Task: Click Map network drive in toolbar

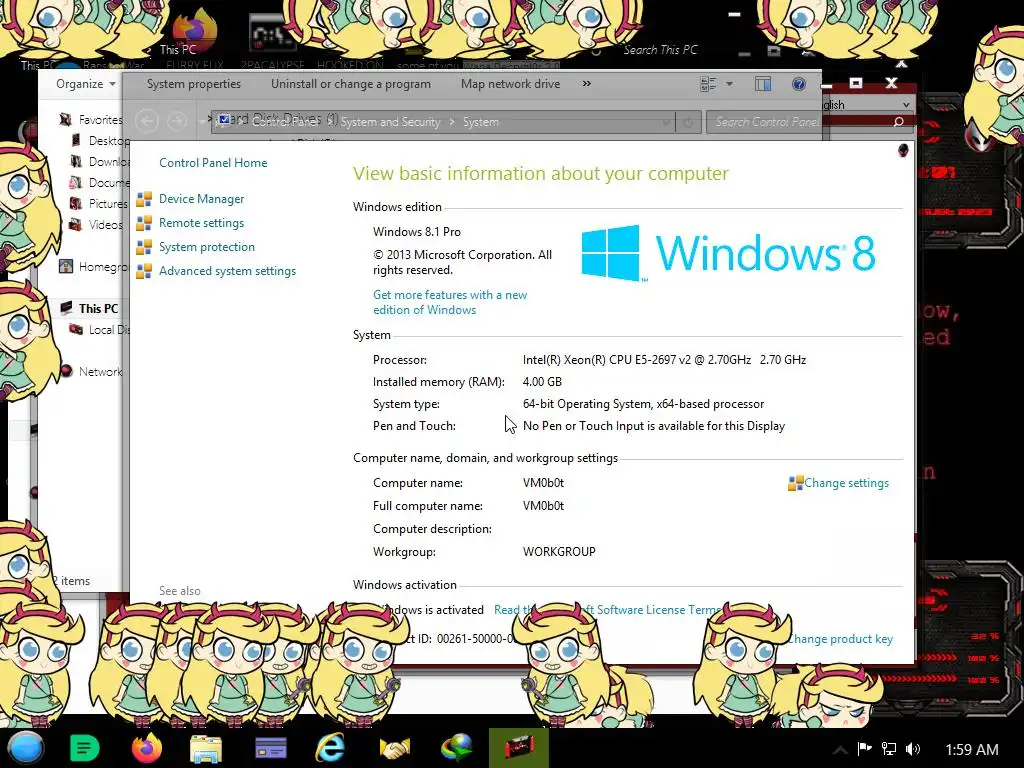Action: click(x=510, y=84)
